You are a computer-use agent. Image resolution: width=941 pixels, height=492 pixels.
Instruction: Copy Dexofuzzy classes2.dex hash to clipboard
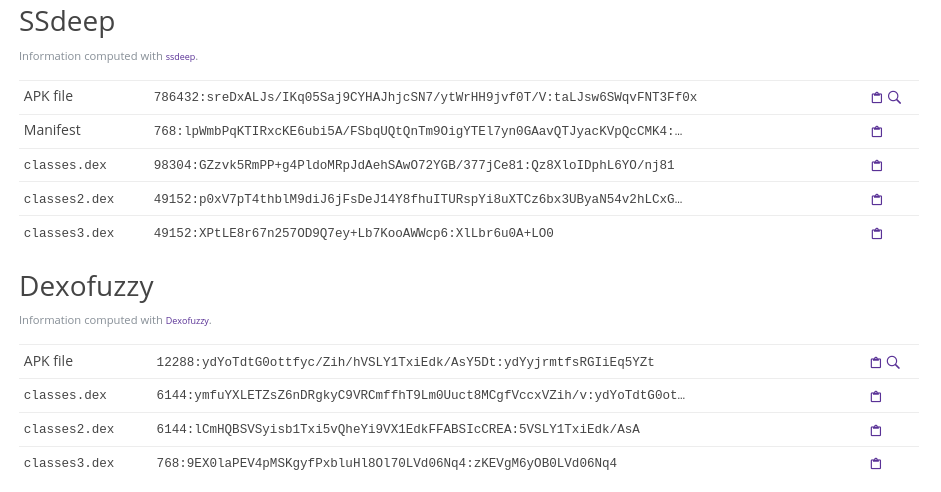tap(876, 431)
